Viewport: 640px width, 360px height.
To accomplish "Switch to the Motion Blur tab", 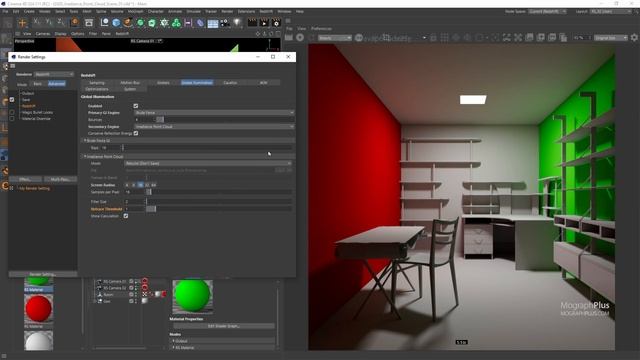I will coord(130,82).
